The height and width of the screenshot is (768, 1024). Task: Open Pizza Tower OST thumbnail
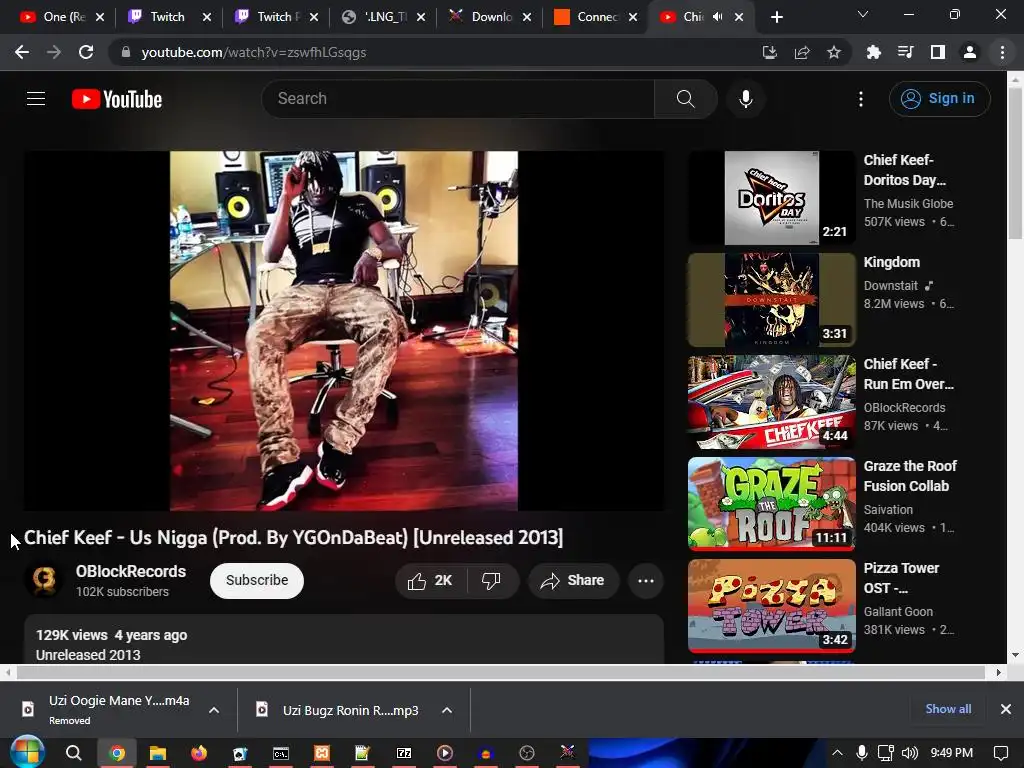pyautogui.click(x=772, y=605)
